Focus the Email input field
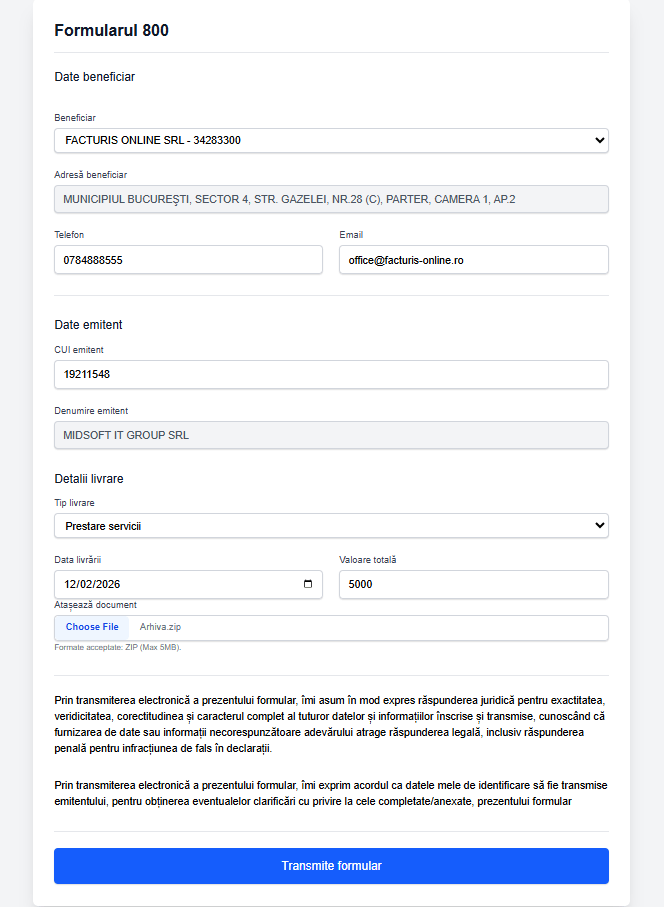664x907 pixels. pos(473,260)
